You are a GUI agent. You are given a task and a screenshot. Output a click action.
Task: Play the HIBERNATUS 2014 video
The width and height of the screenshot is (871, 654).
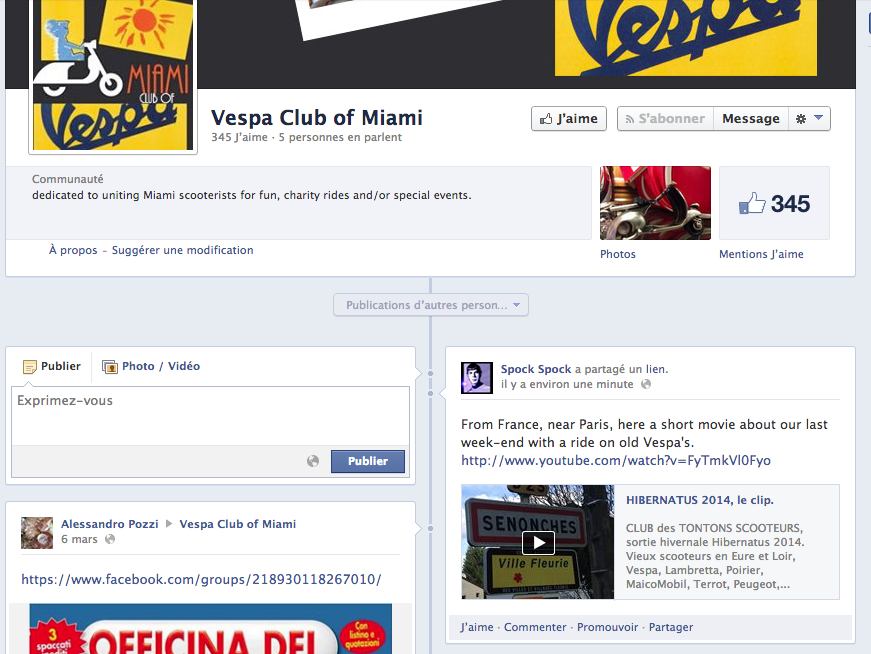coord(538,542)
